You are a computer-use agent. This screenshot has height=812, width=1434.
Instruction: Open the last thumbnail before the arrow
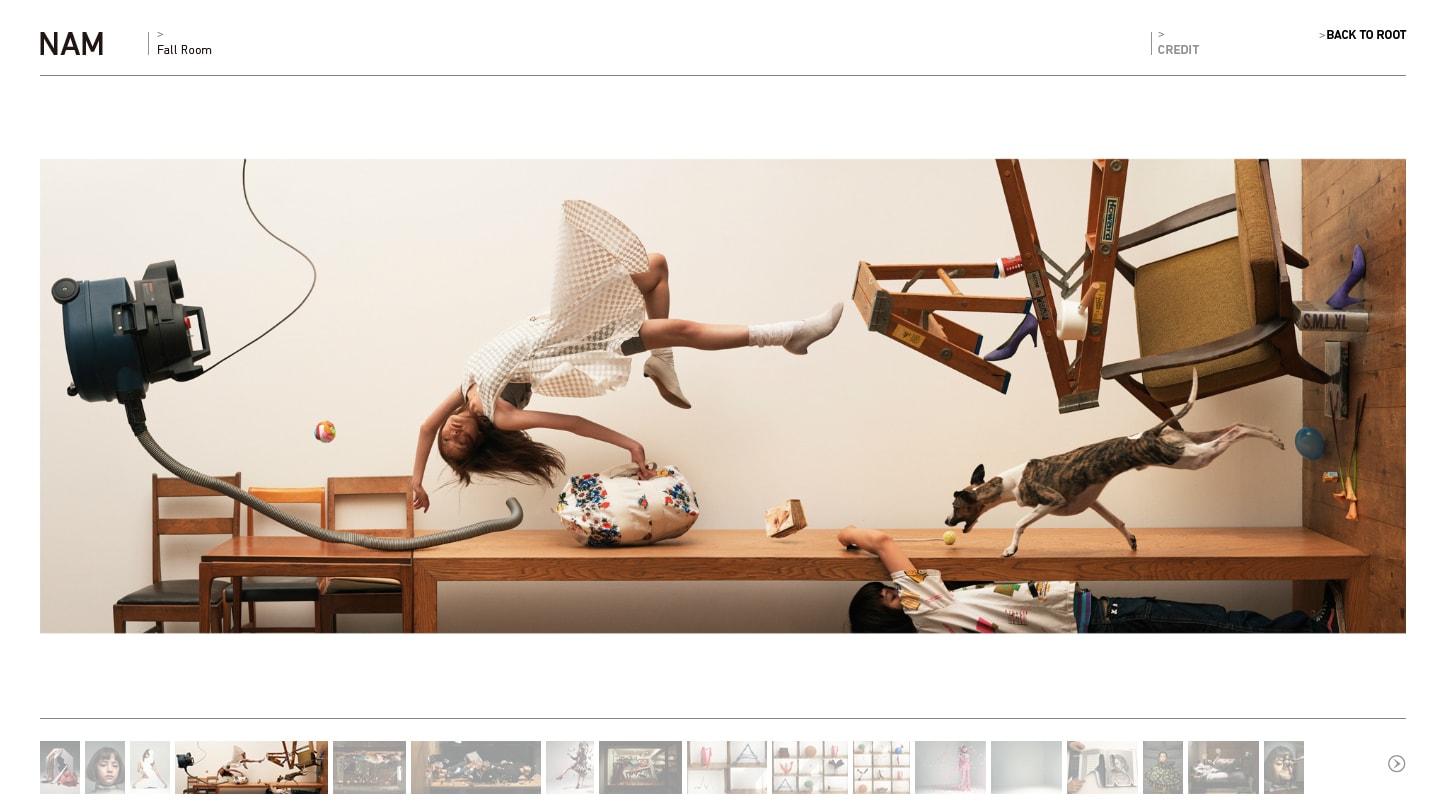click(x=1284, y=767)
